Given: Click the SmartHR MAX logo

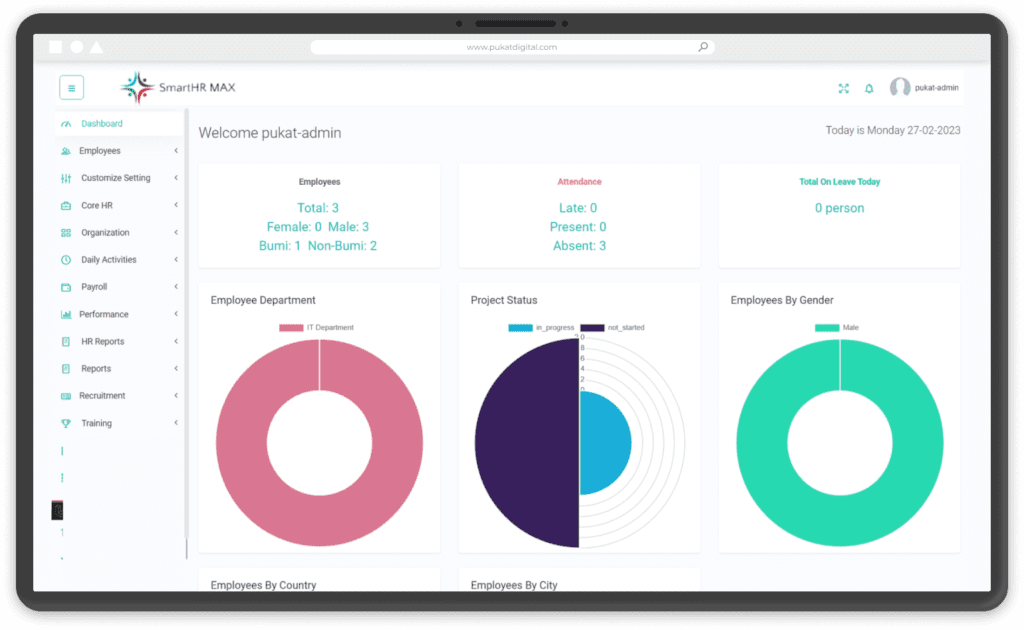Looking at the screenshot, I should tap(175, 87).
